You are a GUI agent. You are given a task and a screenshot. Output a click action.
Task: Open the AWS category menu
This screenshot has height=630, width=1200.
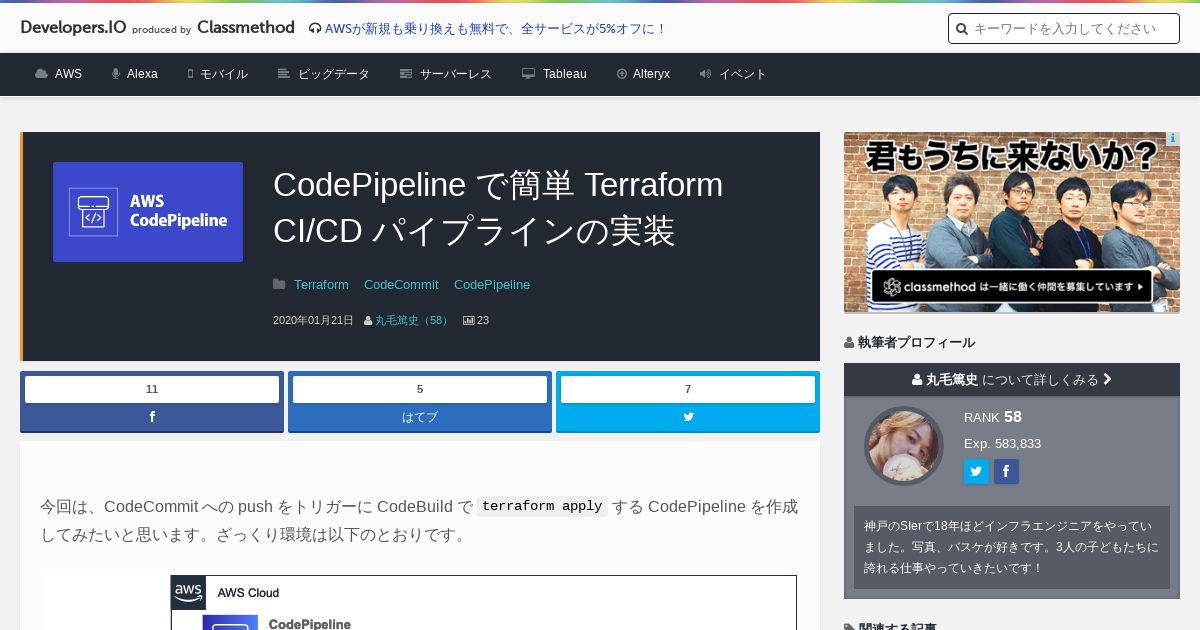point(58,74)
